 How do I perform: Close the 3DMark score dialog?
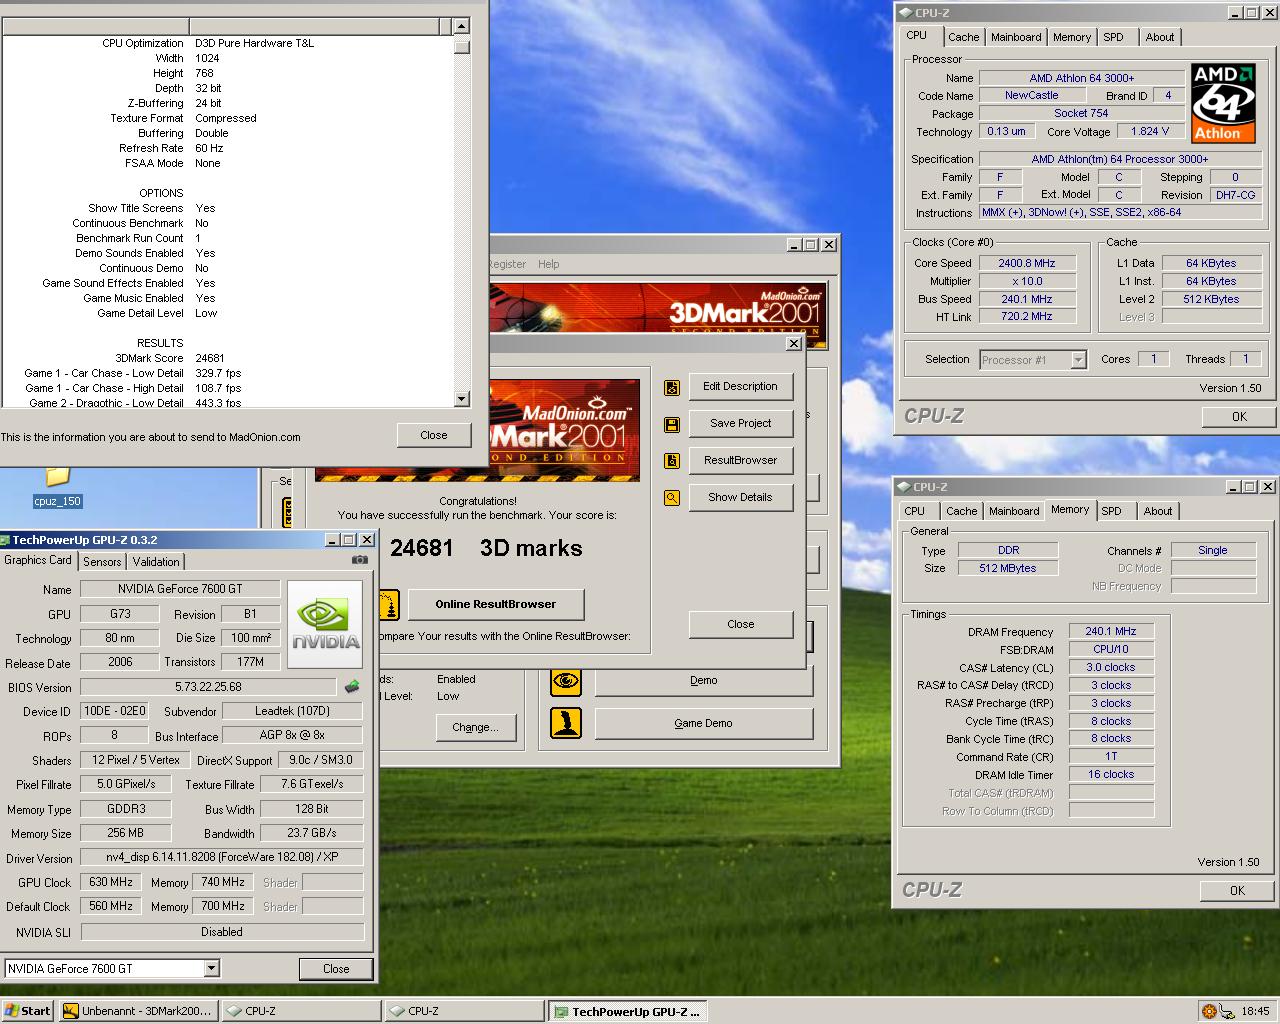coord(740,624)
